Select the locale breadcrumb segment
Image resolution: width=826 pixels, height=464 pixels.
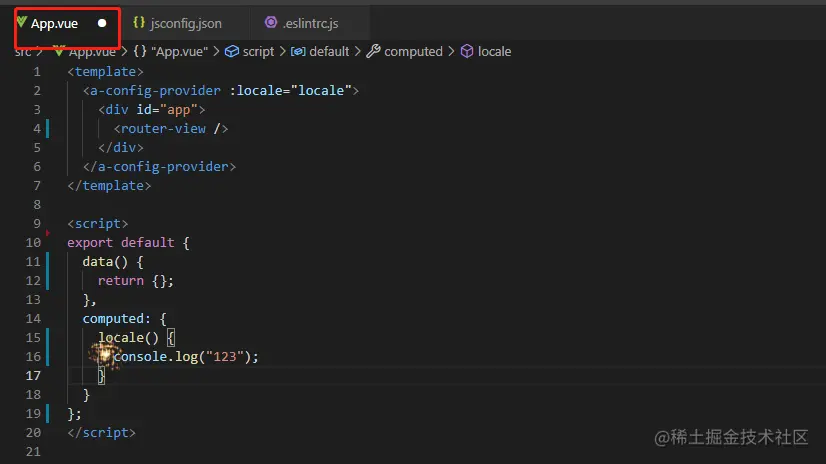click(x=494, y=52)
